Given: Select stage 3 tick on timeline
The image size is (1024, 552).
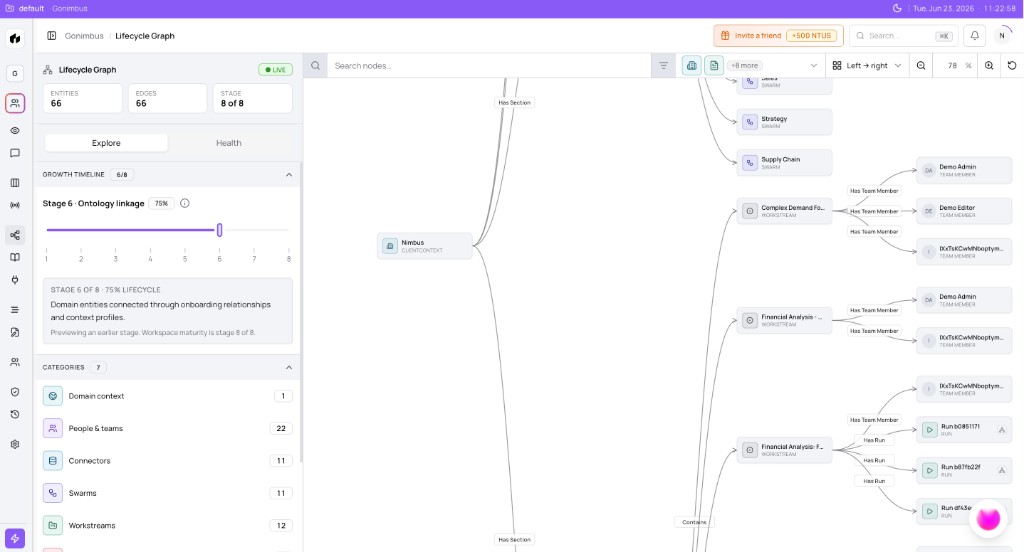Looking at the screenshot, I should pyautogui.click(x=116, y=255).
